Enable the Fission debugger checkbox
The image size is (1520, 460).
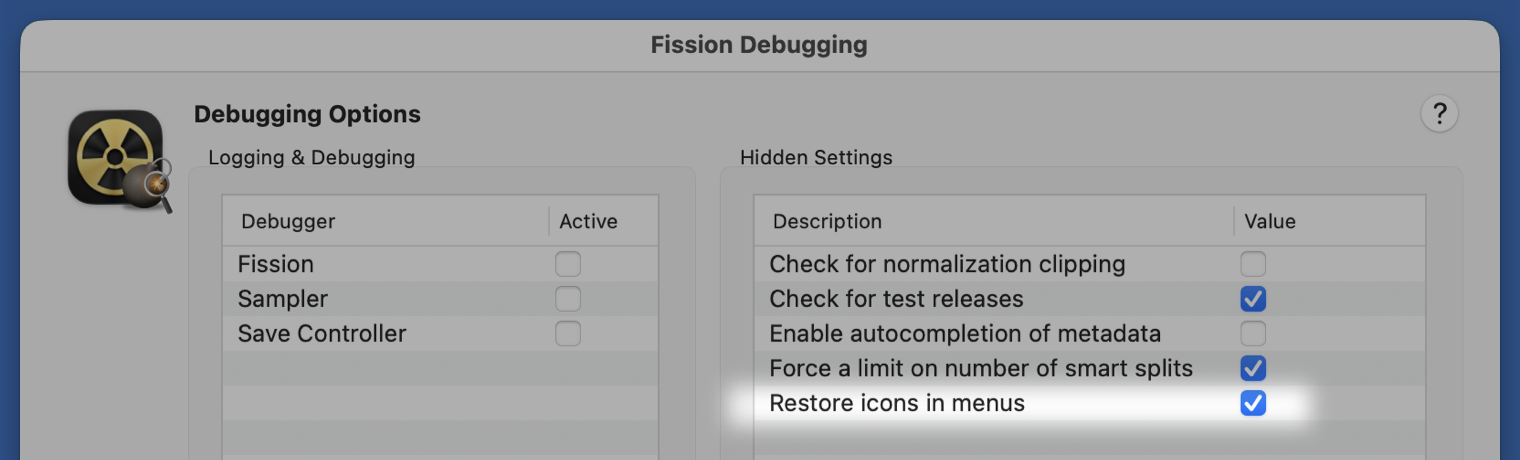(568, 265)
